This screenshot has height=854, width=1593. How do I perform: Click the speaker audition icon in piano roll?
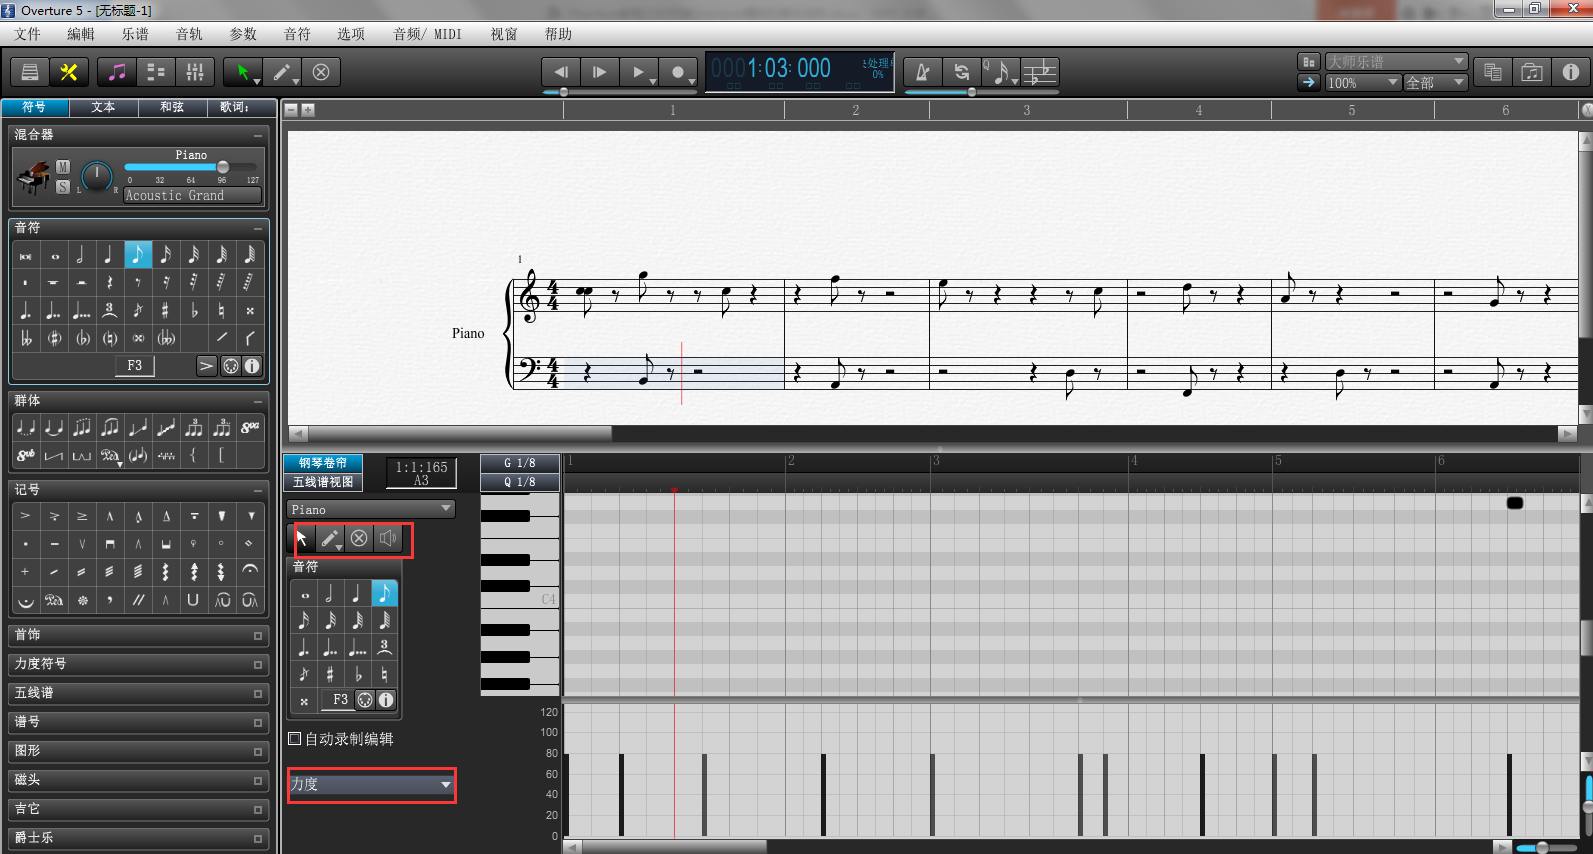[388, 539]
